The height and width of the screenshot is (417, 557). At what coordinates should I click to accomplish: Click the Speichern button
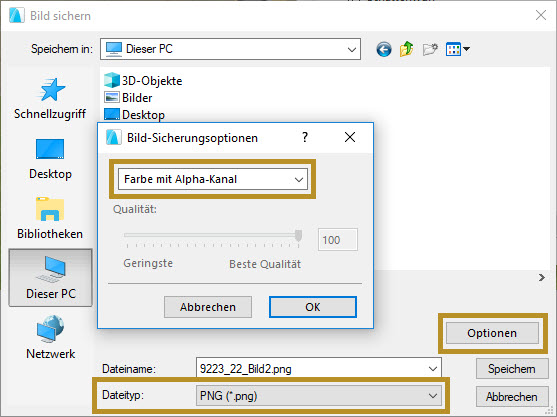pyautogui.click(x=512, y=369)
